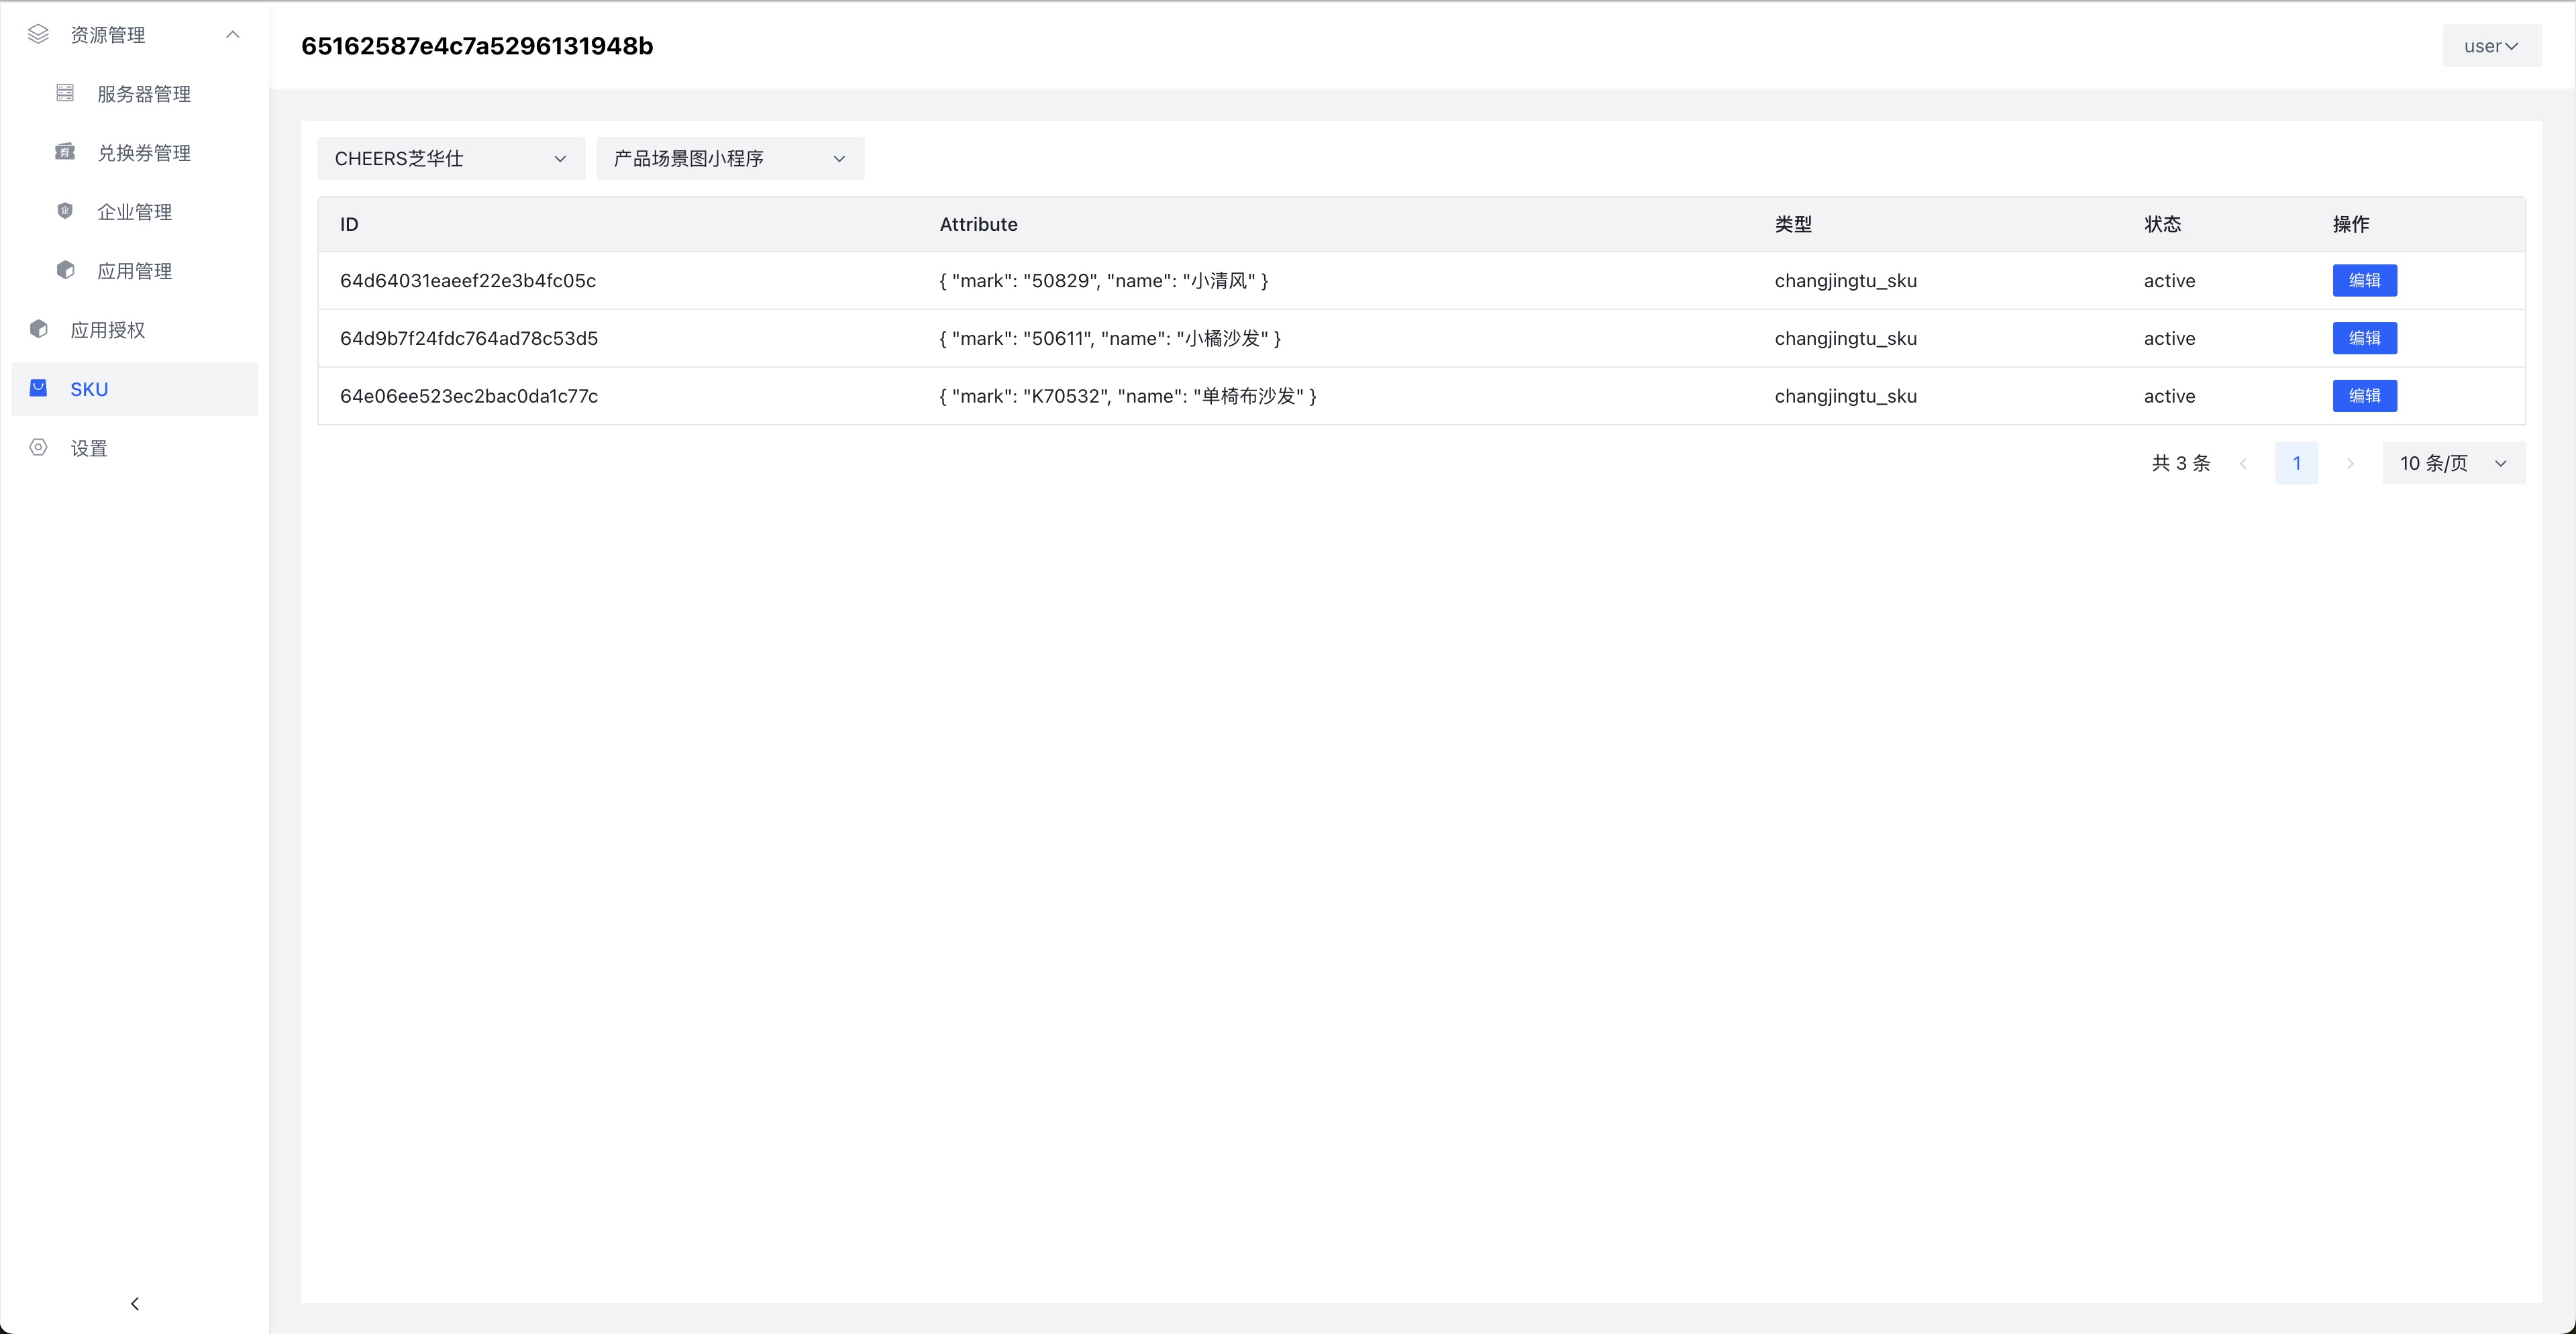Open the 设置 menu item
Viewport: 2576px width, 1334px height.
(x=135, y=448)
